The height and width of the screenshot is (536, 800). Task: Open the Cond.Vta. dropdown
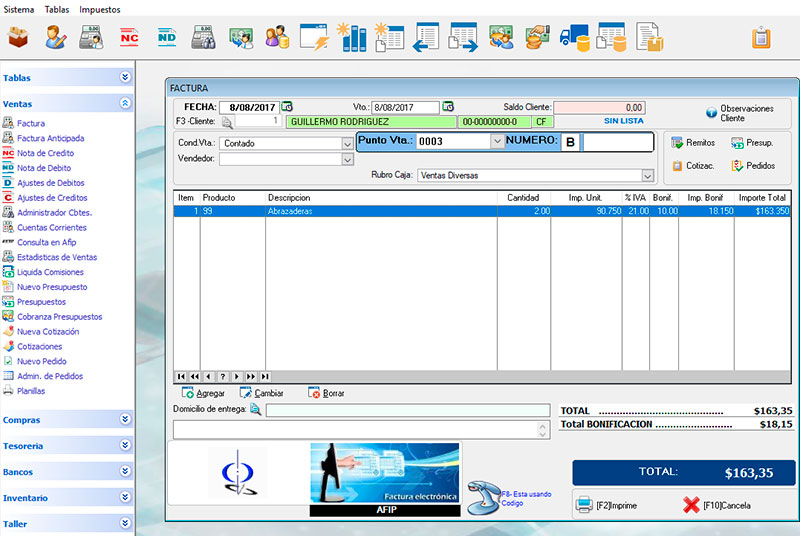coord(347,143)
